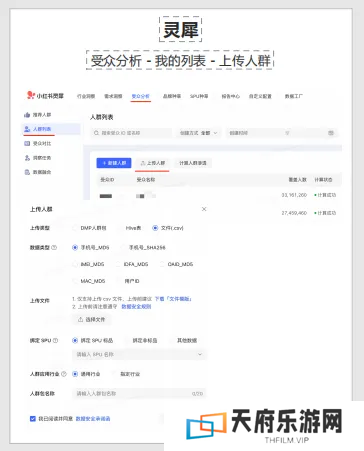Open the 下载「文件模板」 link
Image resolution: width=364 pixels, height=451 pixels.
[x=173, y=299]
